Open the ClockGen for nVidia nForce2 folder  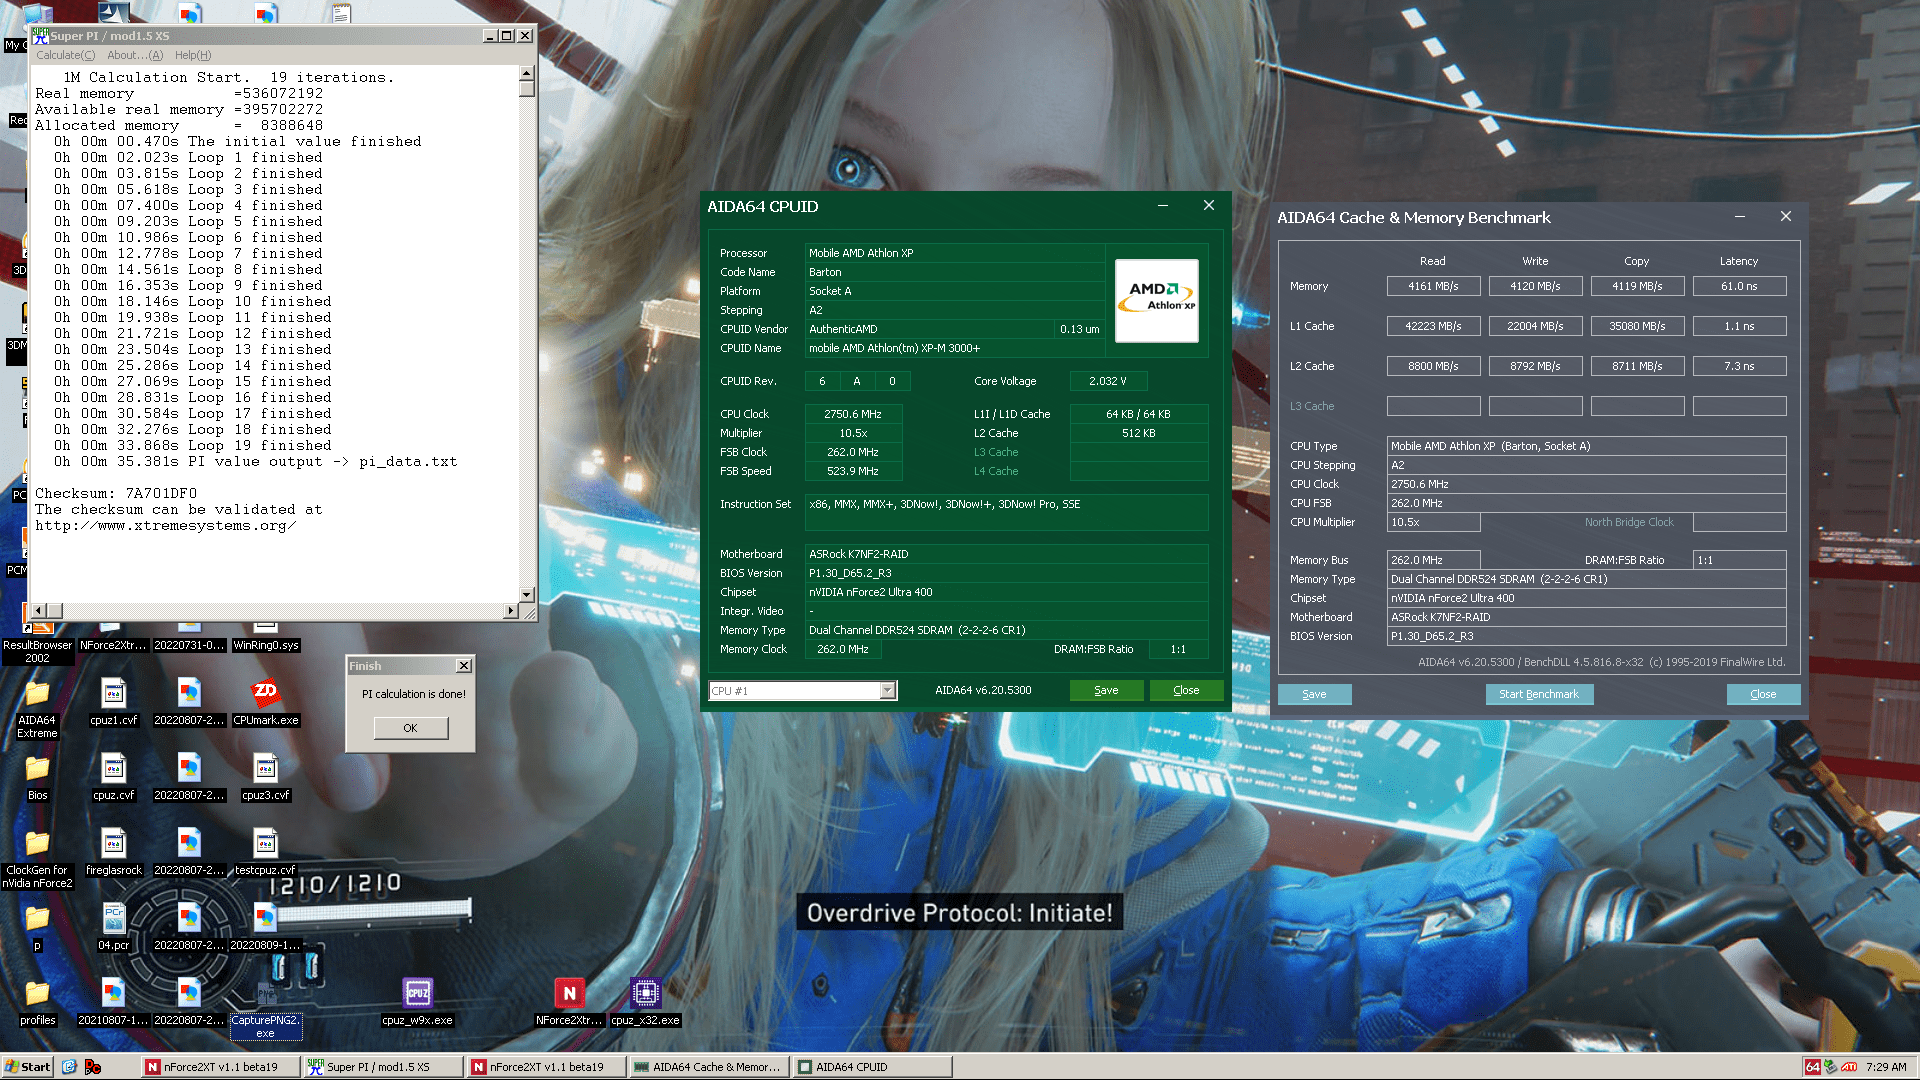click(37, 858)
